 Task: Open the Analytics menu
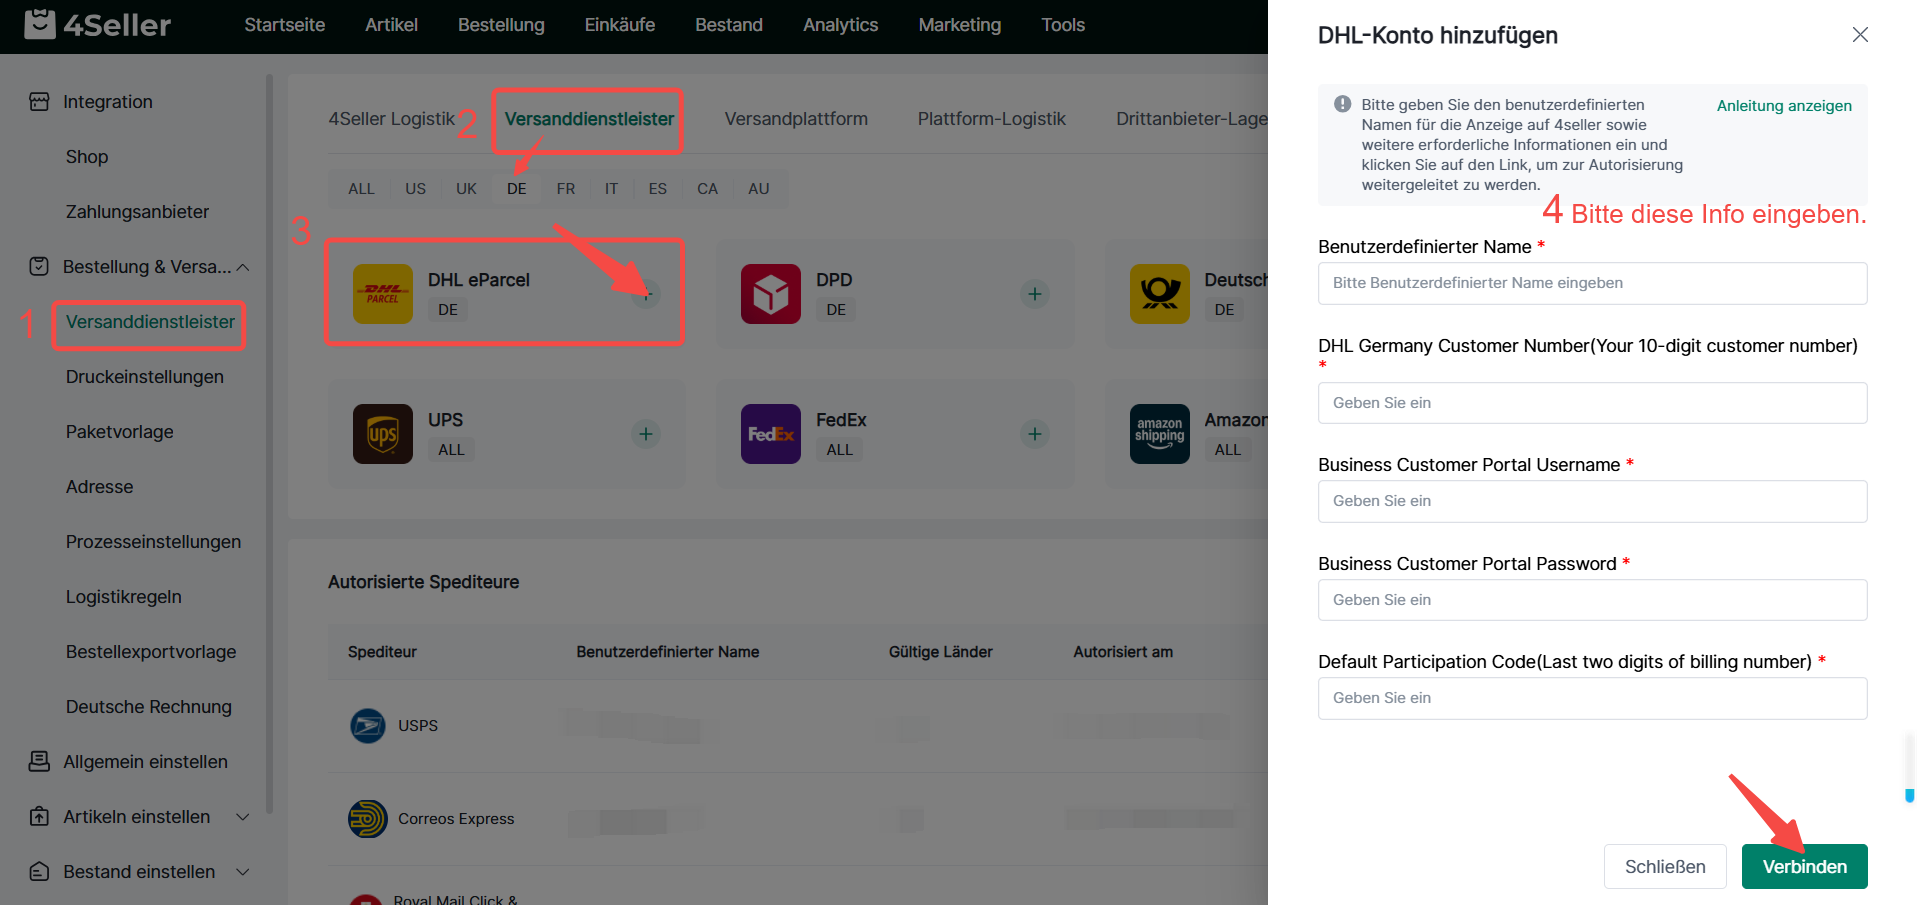840,25
